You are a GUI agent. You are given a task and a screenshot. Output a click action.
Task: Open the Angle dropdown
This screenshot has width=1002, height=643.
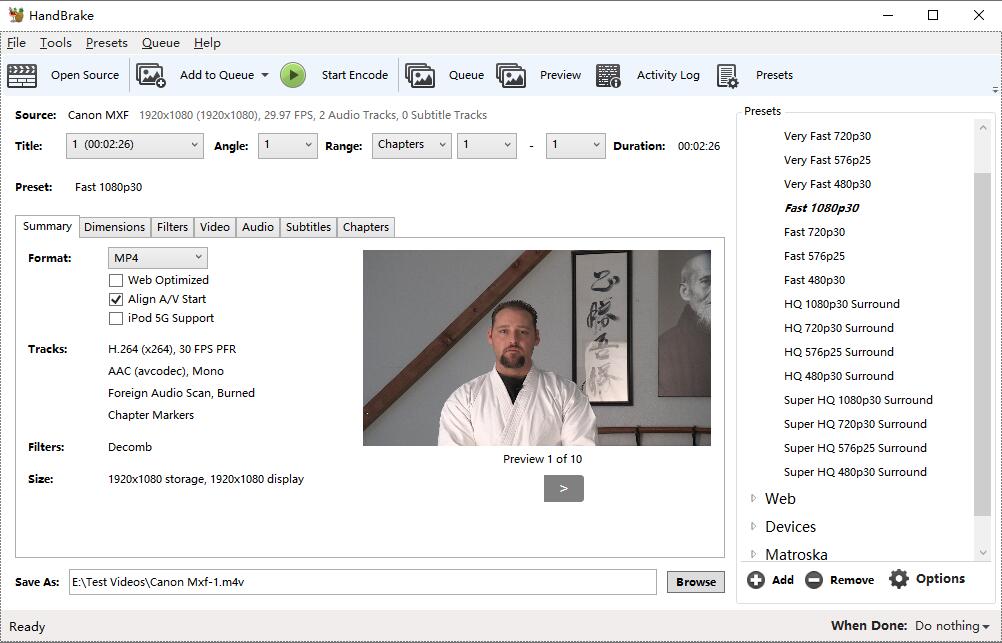point(288,145)
